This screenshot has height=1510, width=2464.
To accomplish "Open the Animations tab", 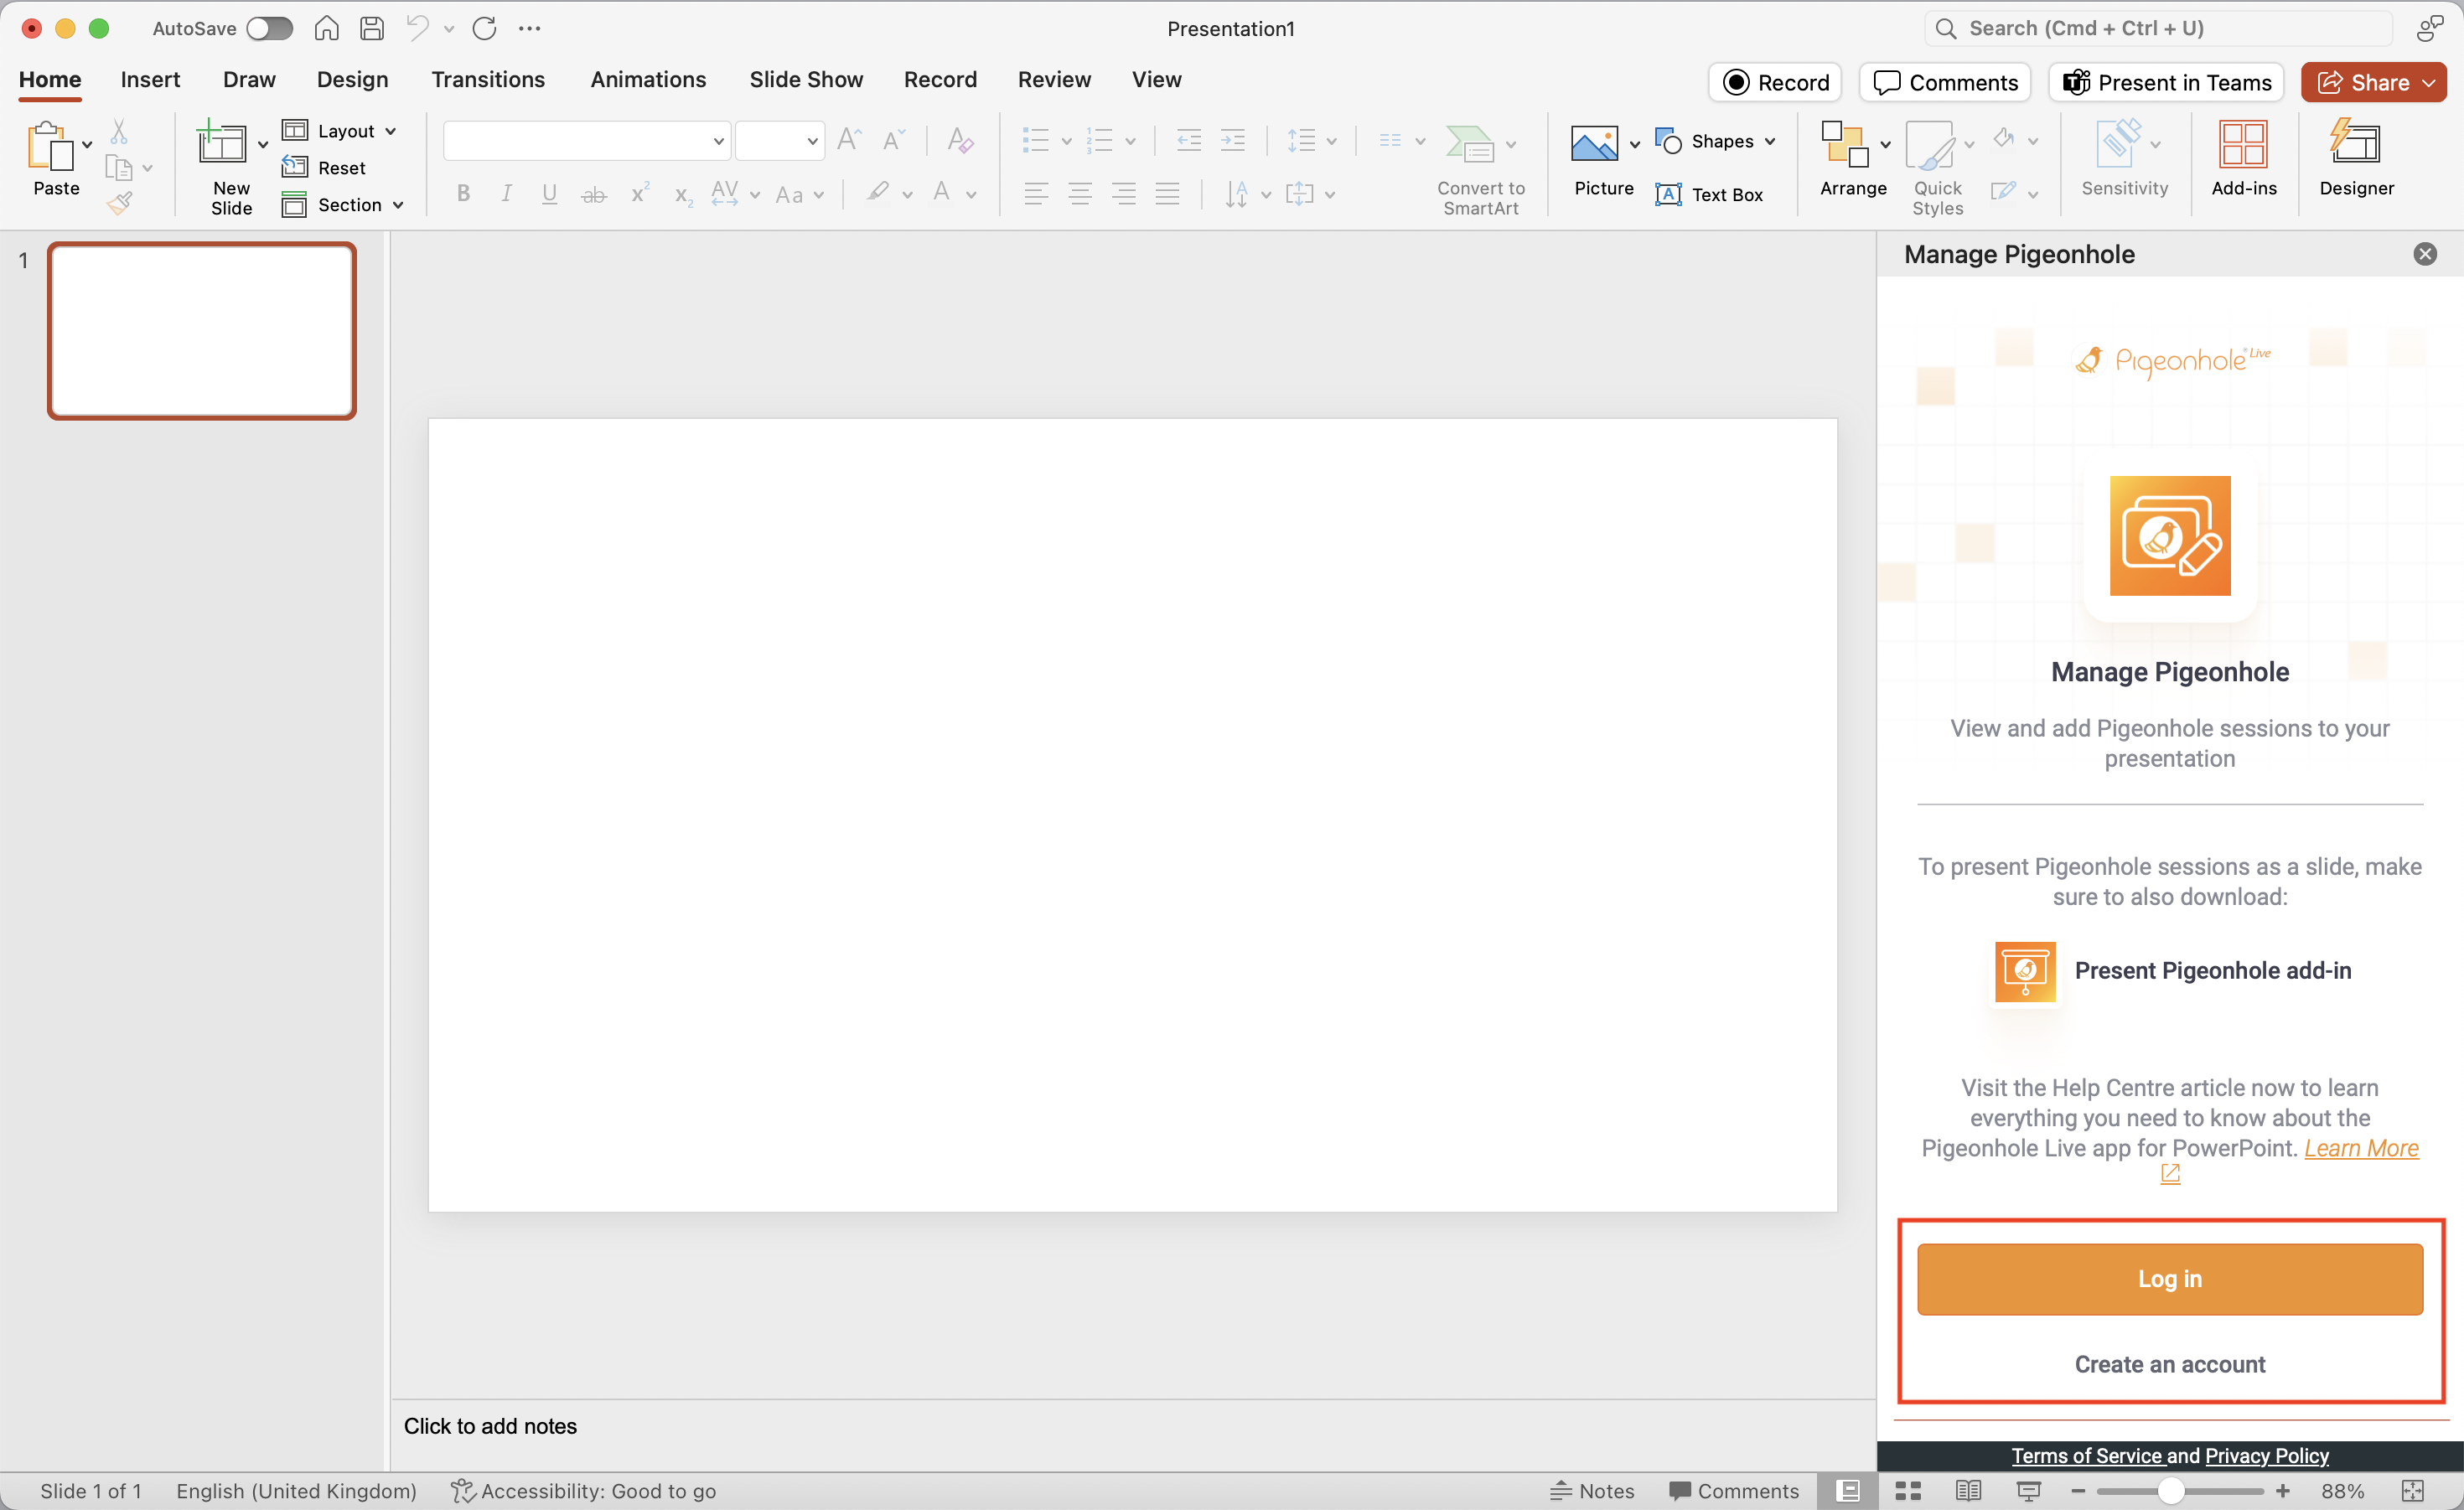I will [648, 79].
